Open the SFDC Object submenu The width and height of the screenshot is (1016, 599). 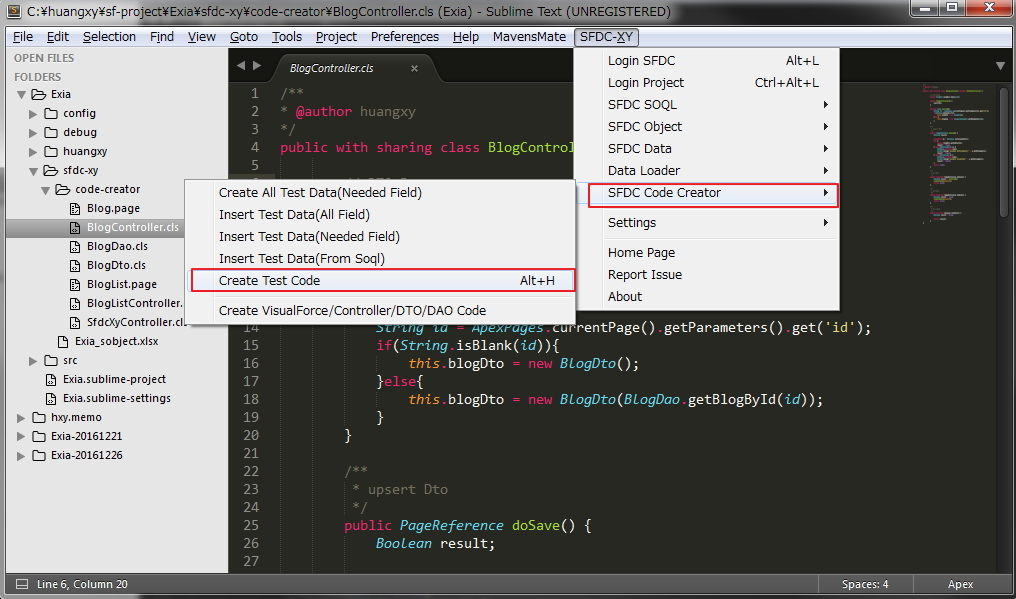coord(707,127)
